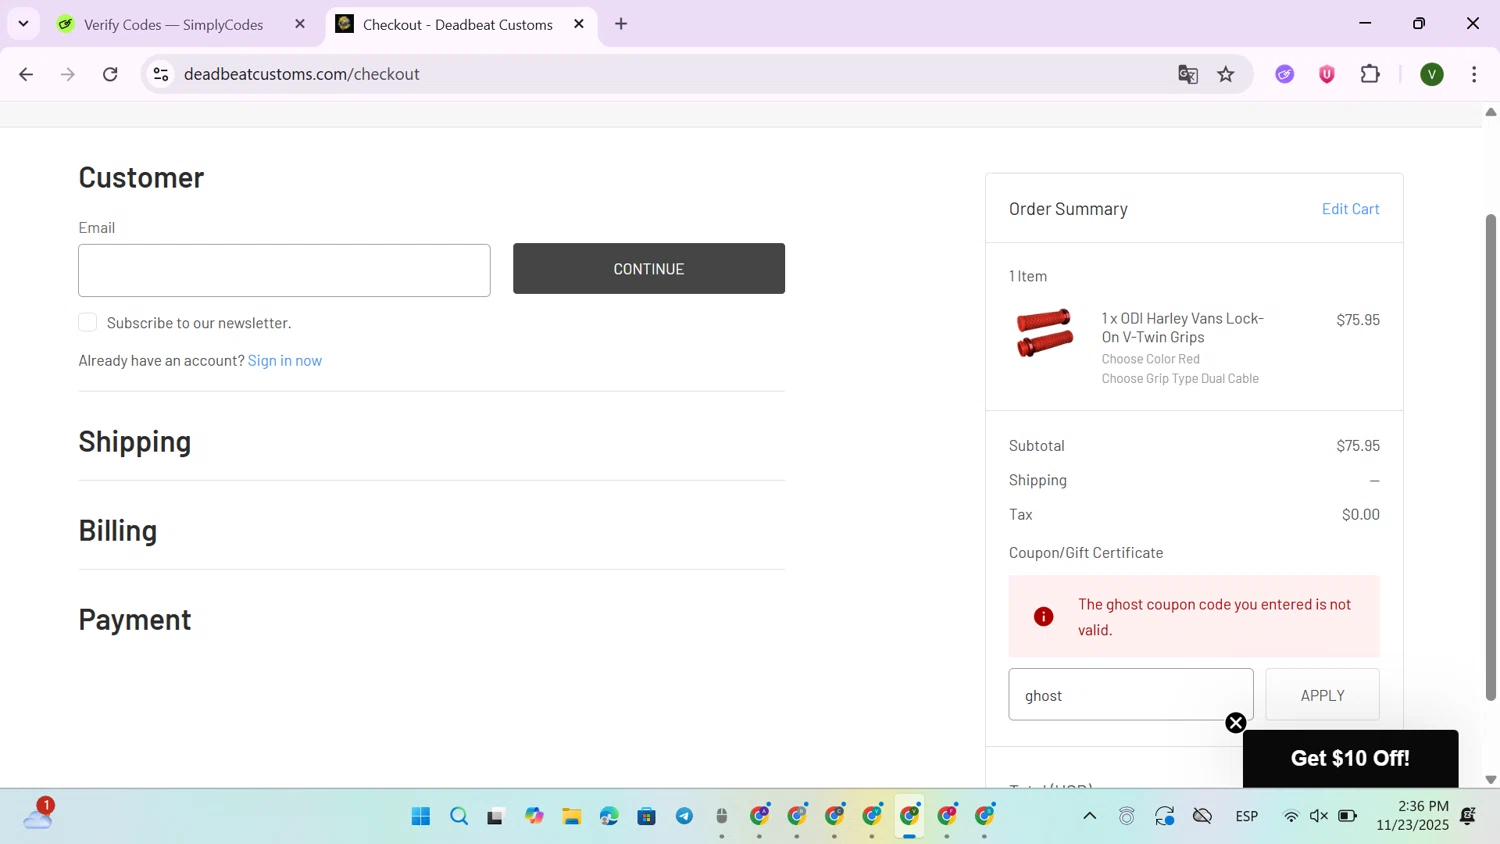Open the Windows Start menu

(421, 816)
